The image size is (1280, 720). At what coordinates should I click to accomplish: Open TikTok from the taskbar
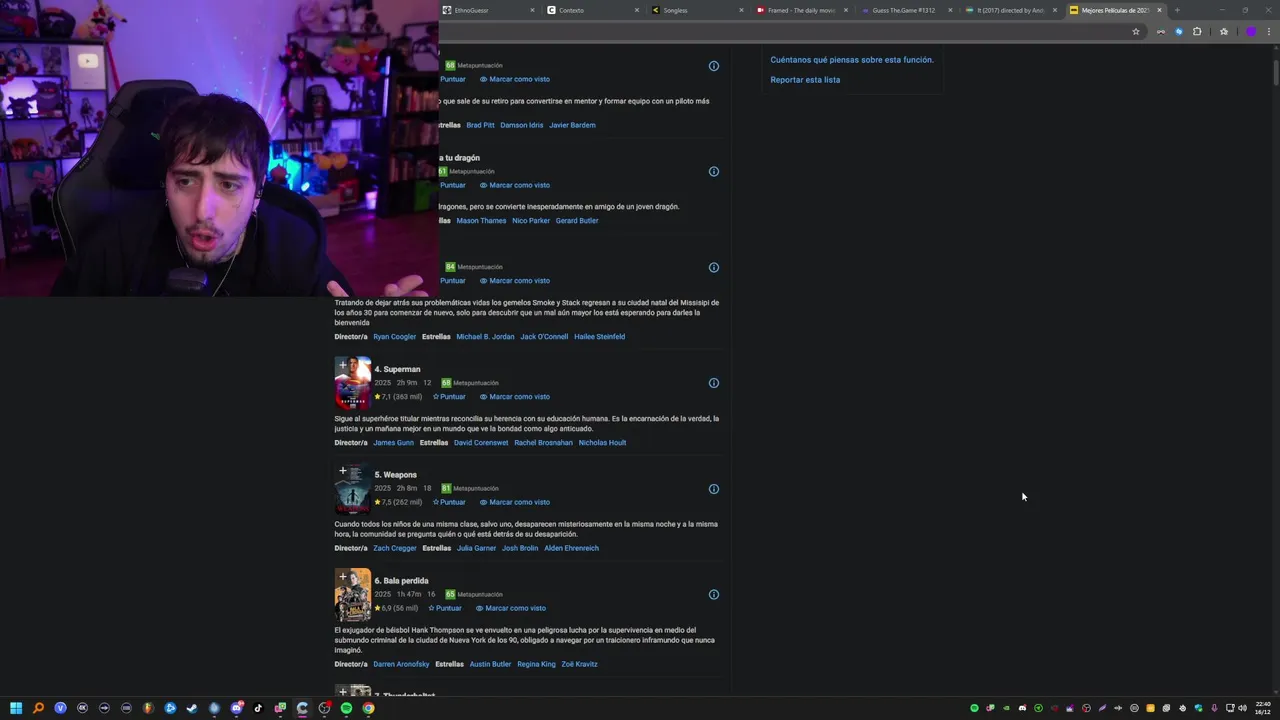(258, 708)
